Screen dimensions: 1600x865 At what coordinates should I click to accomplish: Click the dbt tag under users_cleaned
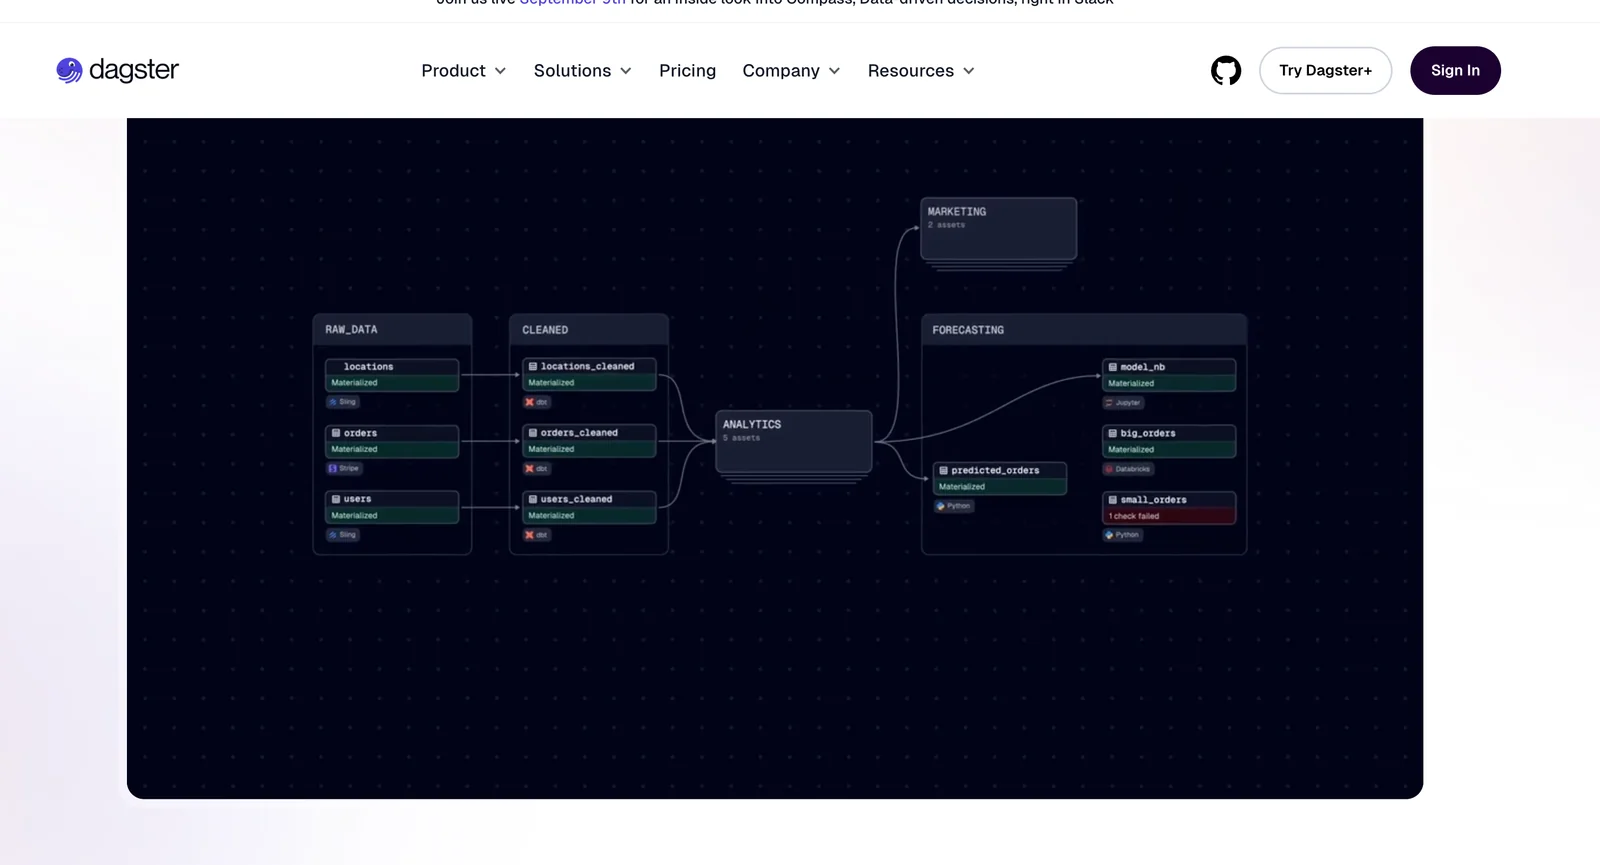click(537, 535)
